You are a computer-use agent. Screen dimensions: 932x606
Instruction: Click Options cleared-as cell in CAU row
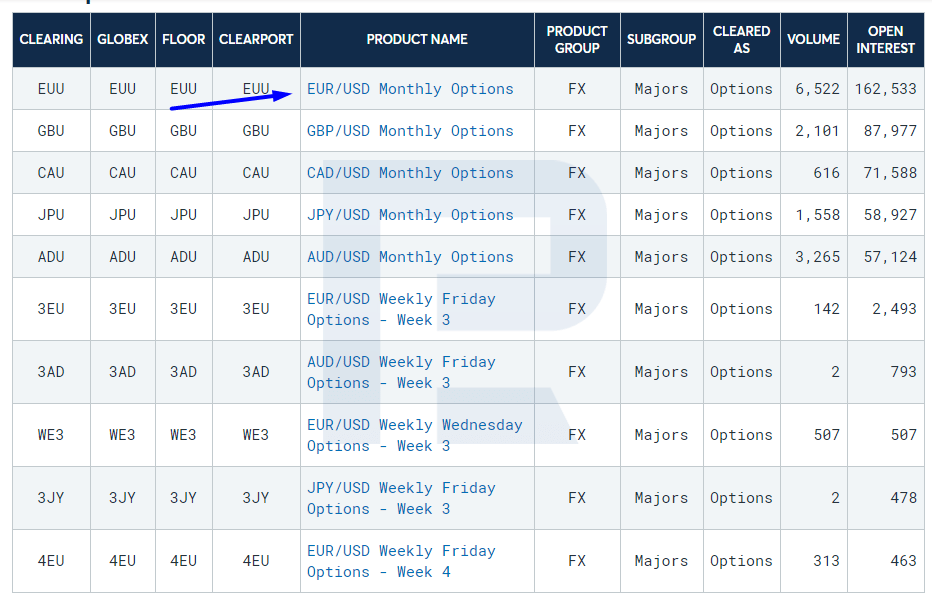(741, 173)
